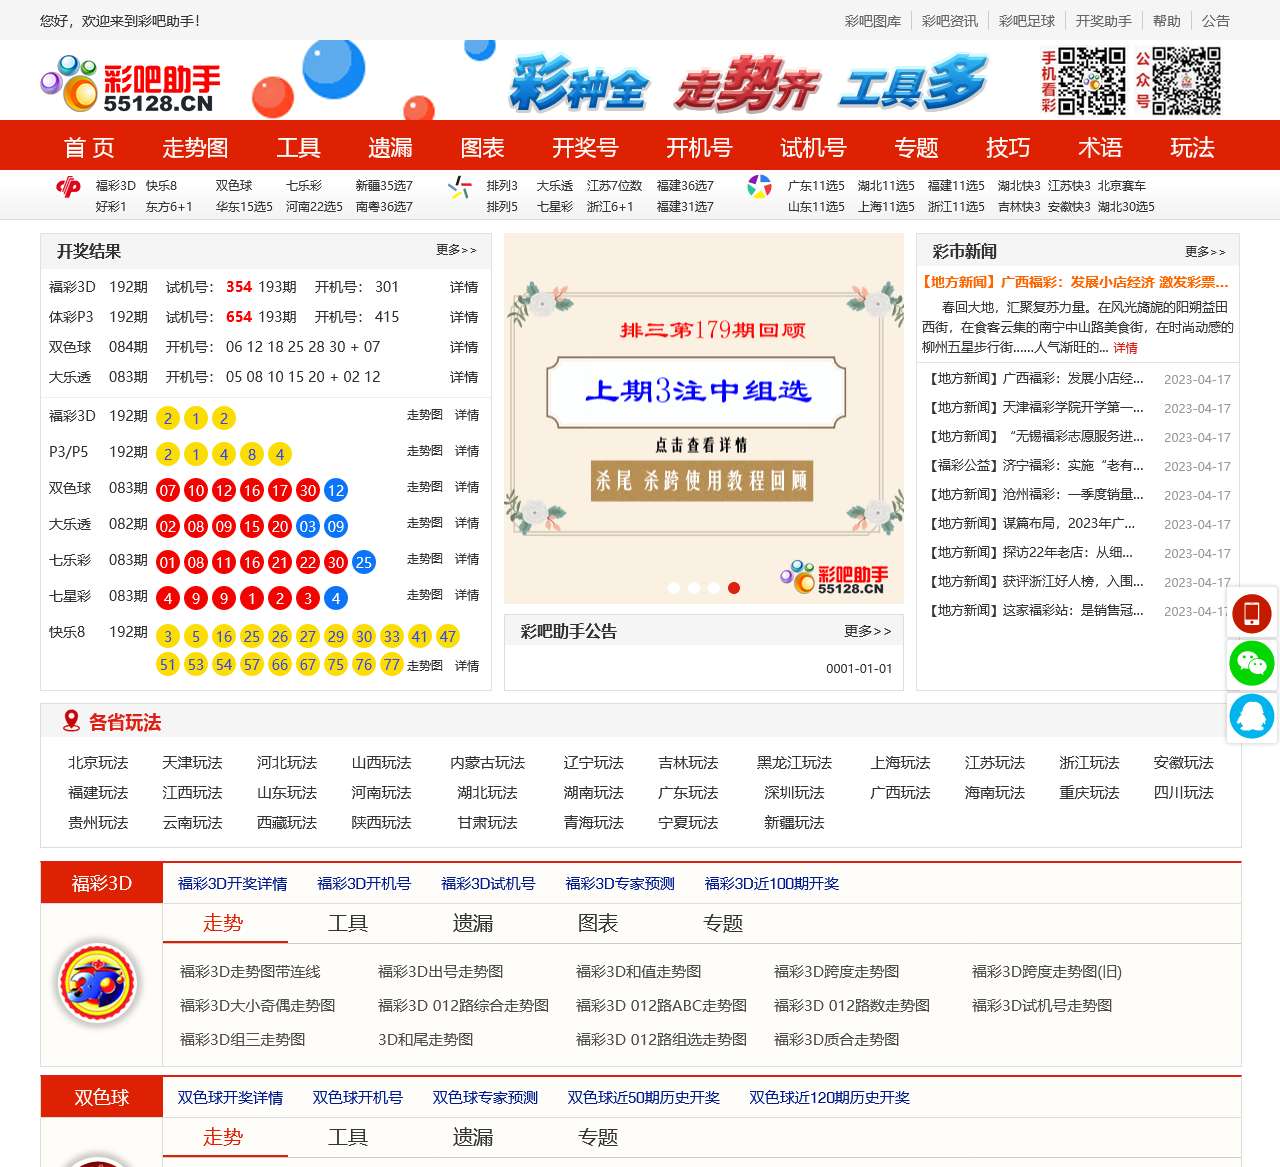Open the 福彩3D质合走势图 link
This screenshot has height=1167, width=1280.
point(837,1040)
